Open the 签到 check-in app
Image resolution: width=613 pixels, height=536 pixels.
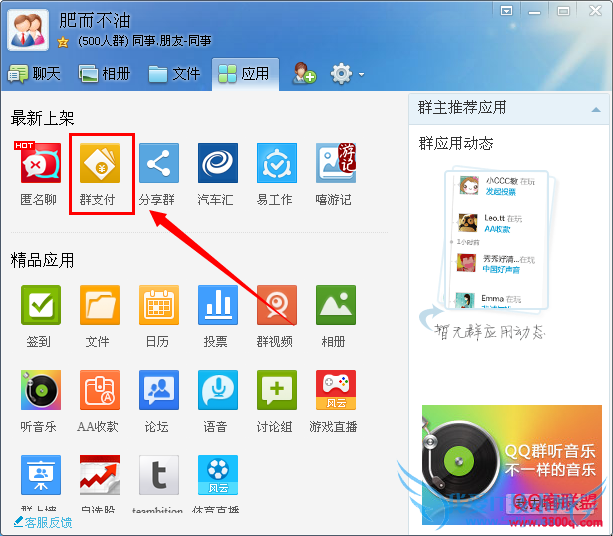(41, 305)
